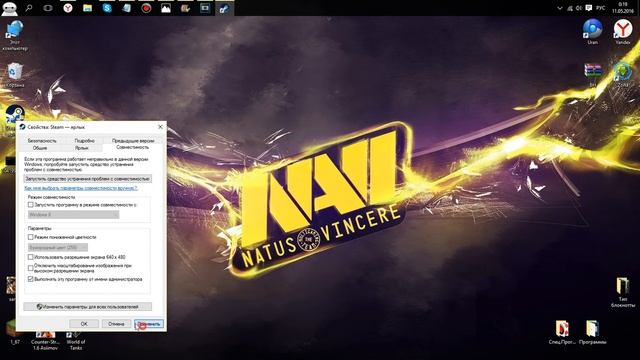Open the Steam desktop shortcut
The image size is (640, 360).
click(x=15, y=114)
